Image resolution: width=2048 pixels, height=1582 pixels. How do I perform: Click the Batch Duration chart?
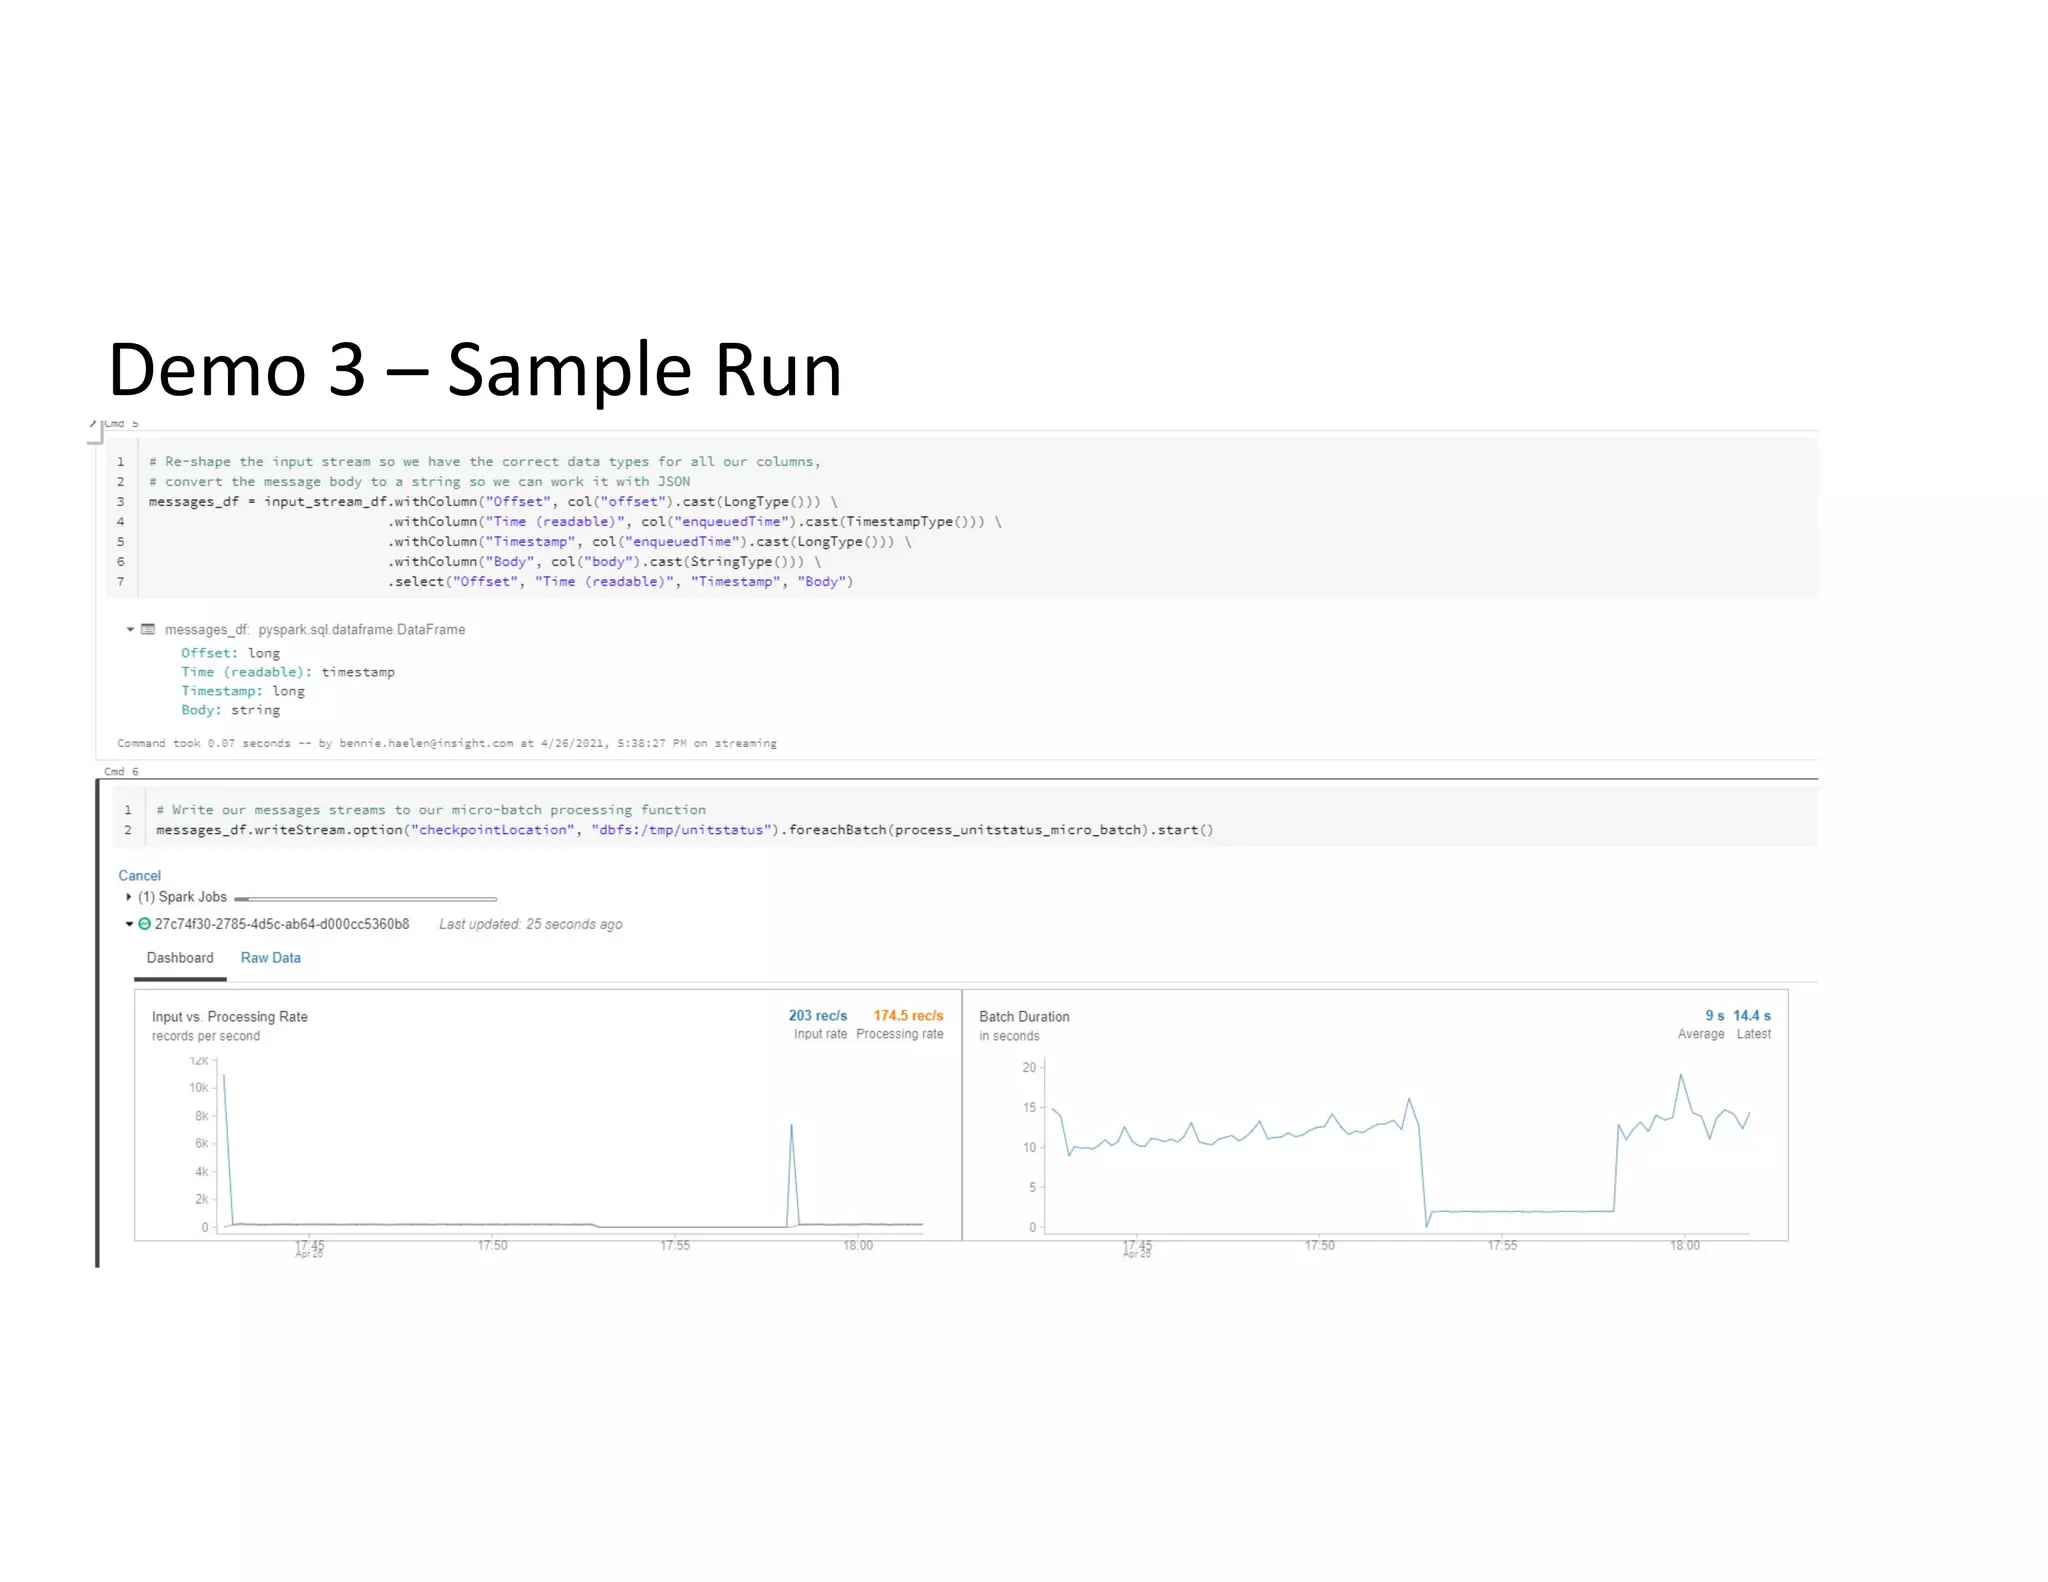[1375, 1115]
